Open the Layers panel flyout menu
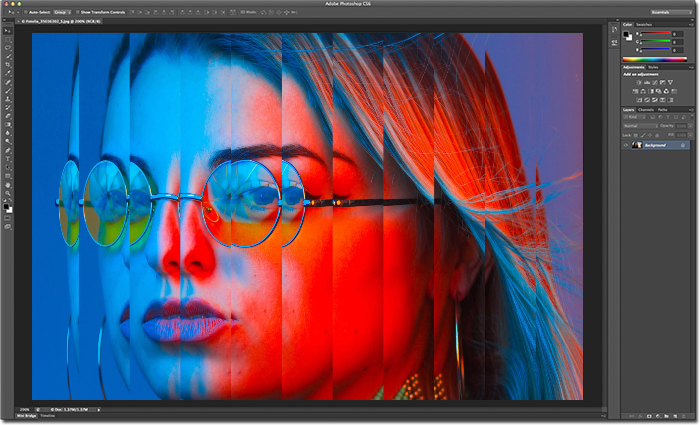The height and width of the screenshot is (425, 700). pos(691,110)
